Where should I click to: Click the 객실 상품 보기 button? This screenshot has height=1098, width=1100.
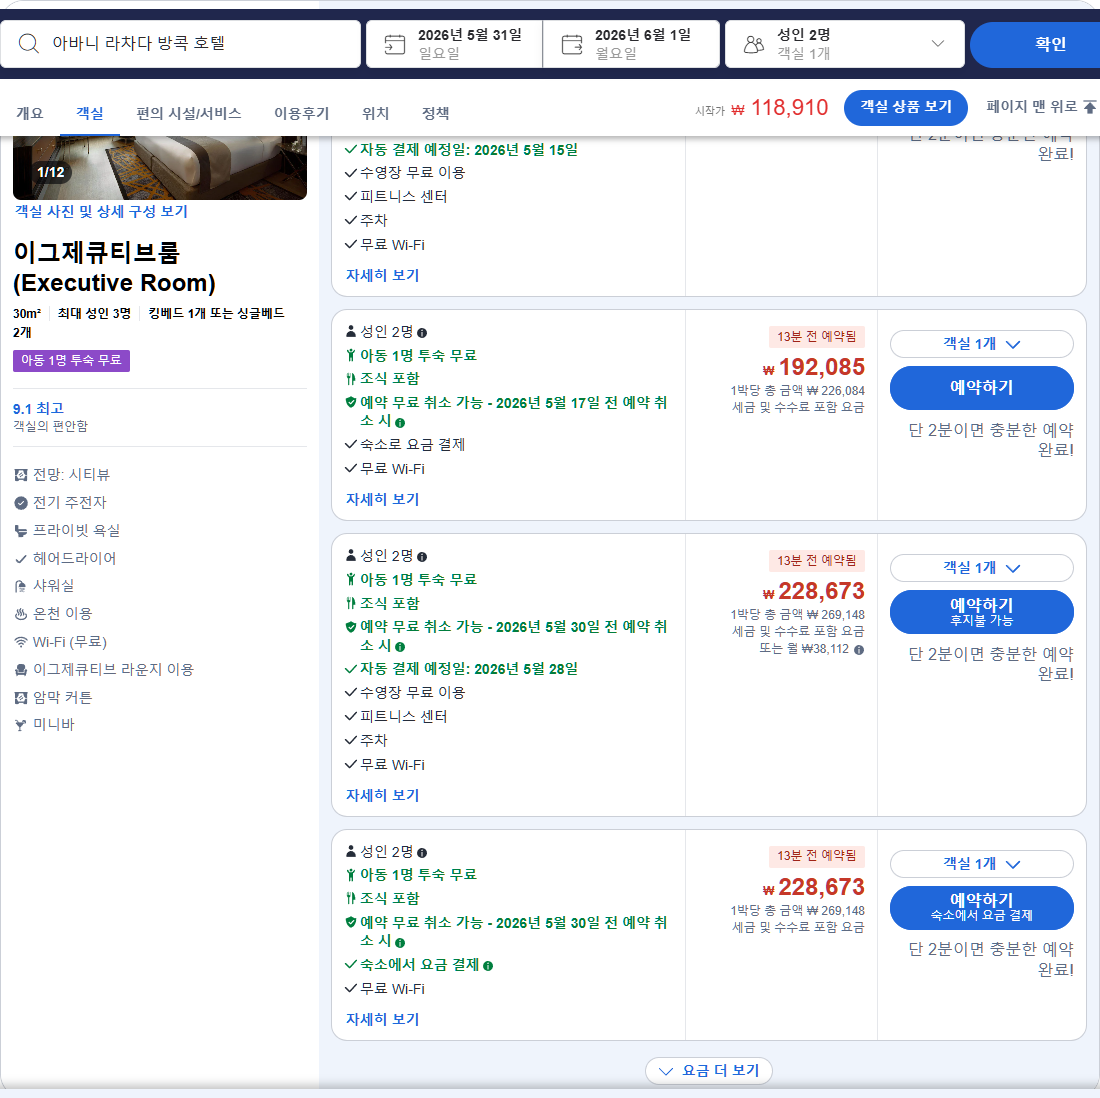click(x=906, y=107)
